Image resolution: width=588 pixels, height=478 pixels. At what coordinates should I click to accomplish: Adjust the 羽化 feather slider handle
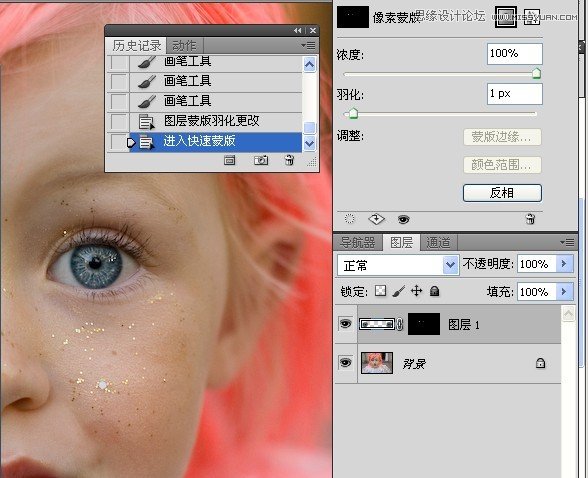[x=353, y=114]
